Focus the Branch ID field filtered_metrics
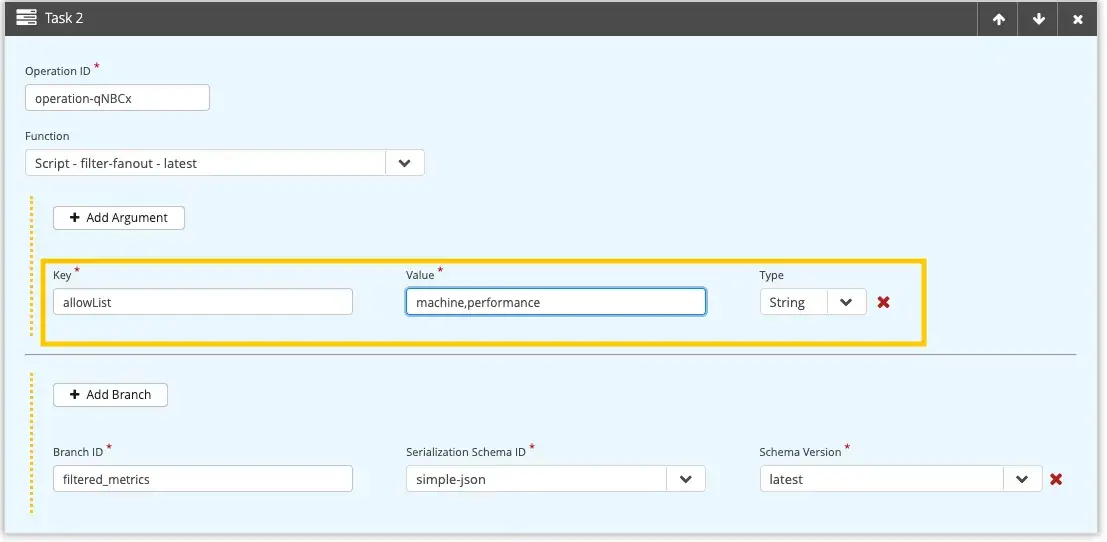Image resolution: width=1107 pixels, height=542 pixels. coord(203,479)
